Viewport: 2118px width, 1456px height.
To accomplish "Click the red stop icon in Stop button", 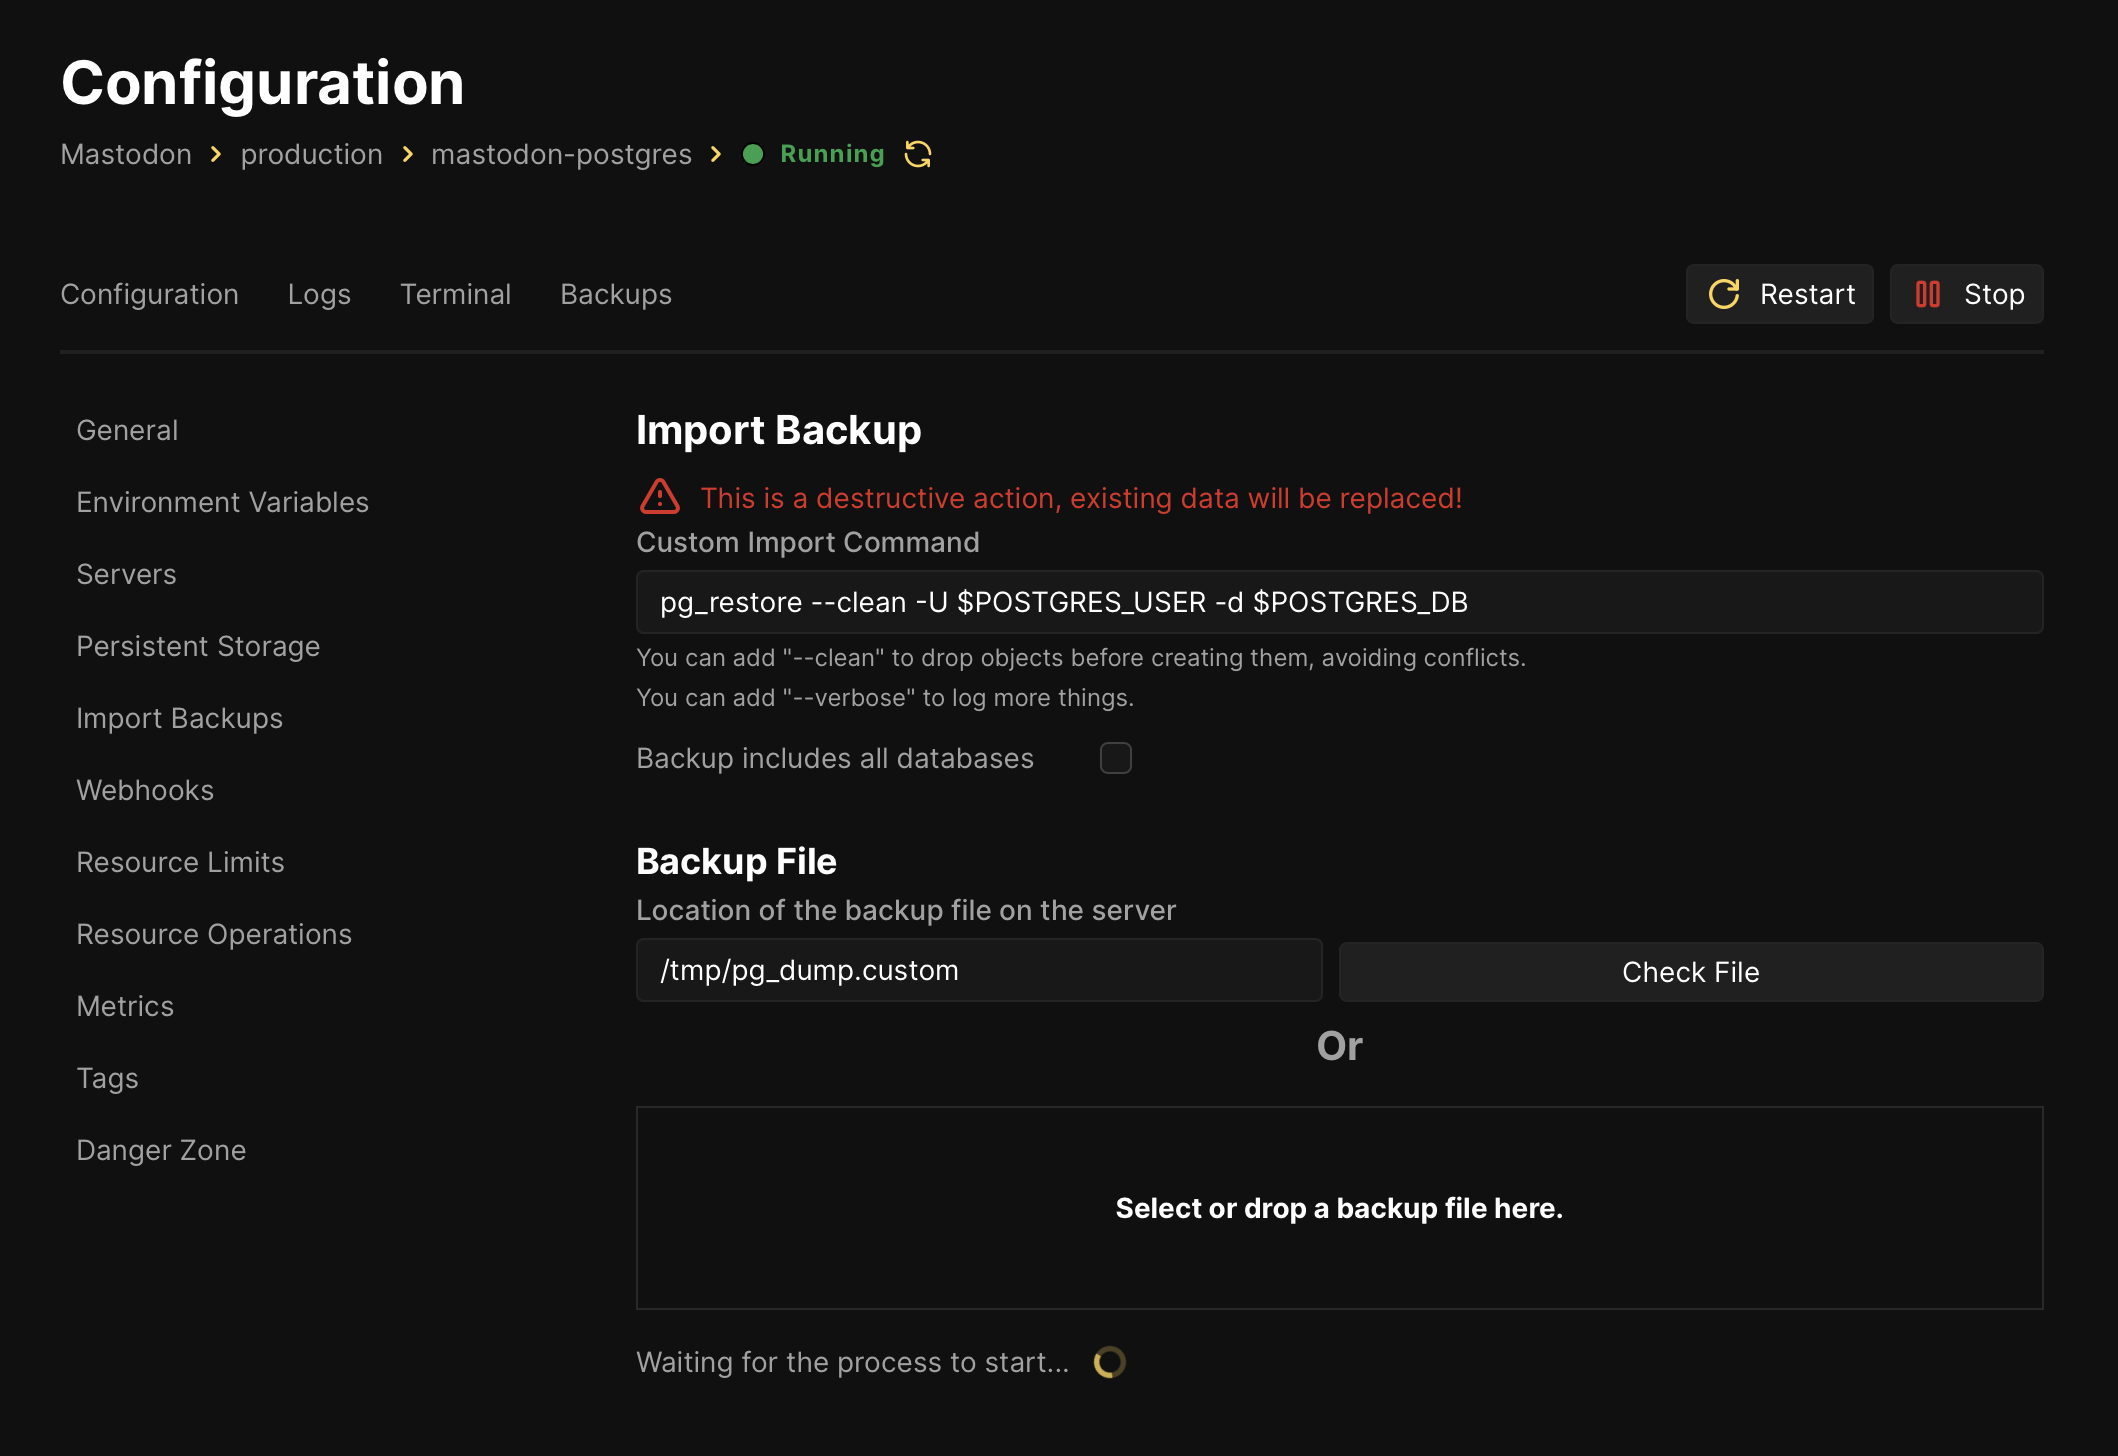I will click(1928, 294).
